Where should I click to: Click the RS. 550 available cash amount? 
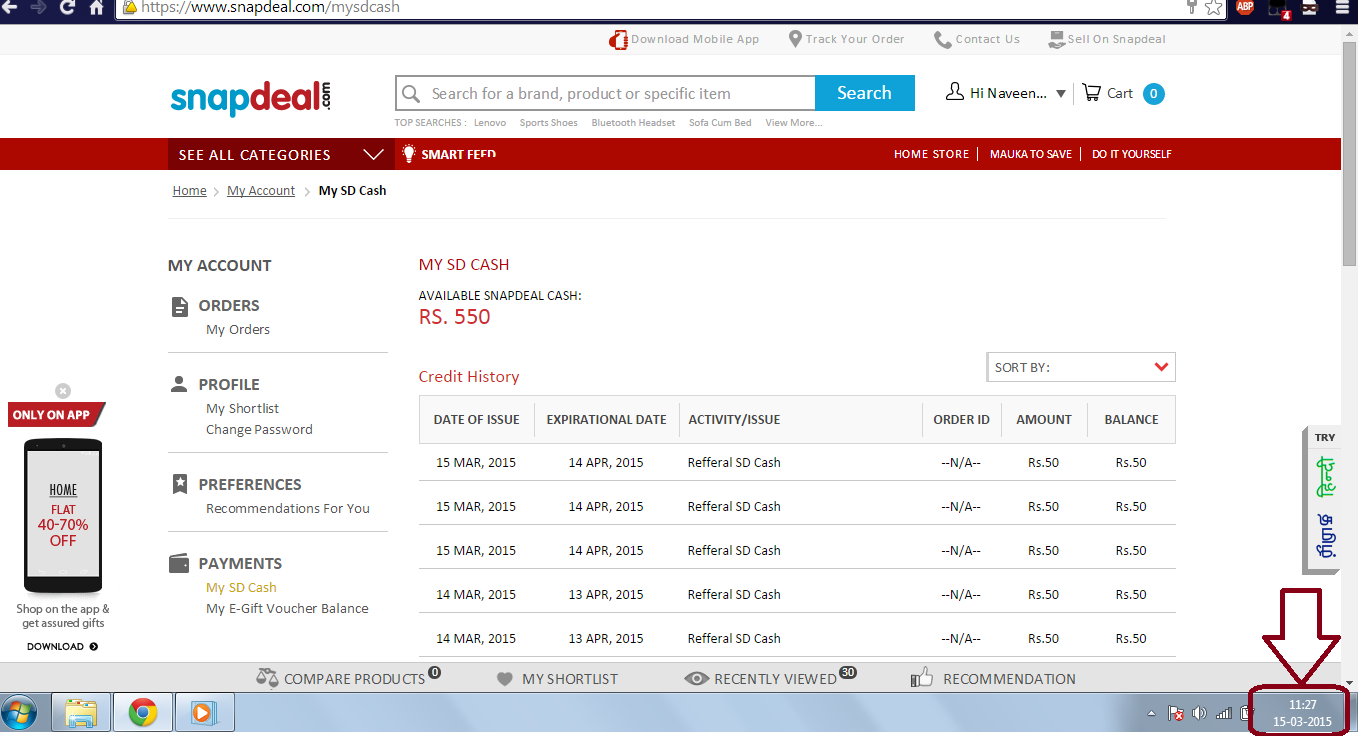pyautogui.click(x=454, y=317)
